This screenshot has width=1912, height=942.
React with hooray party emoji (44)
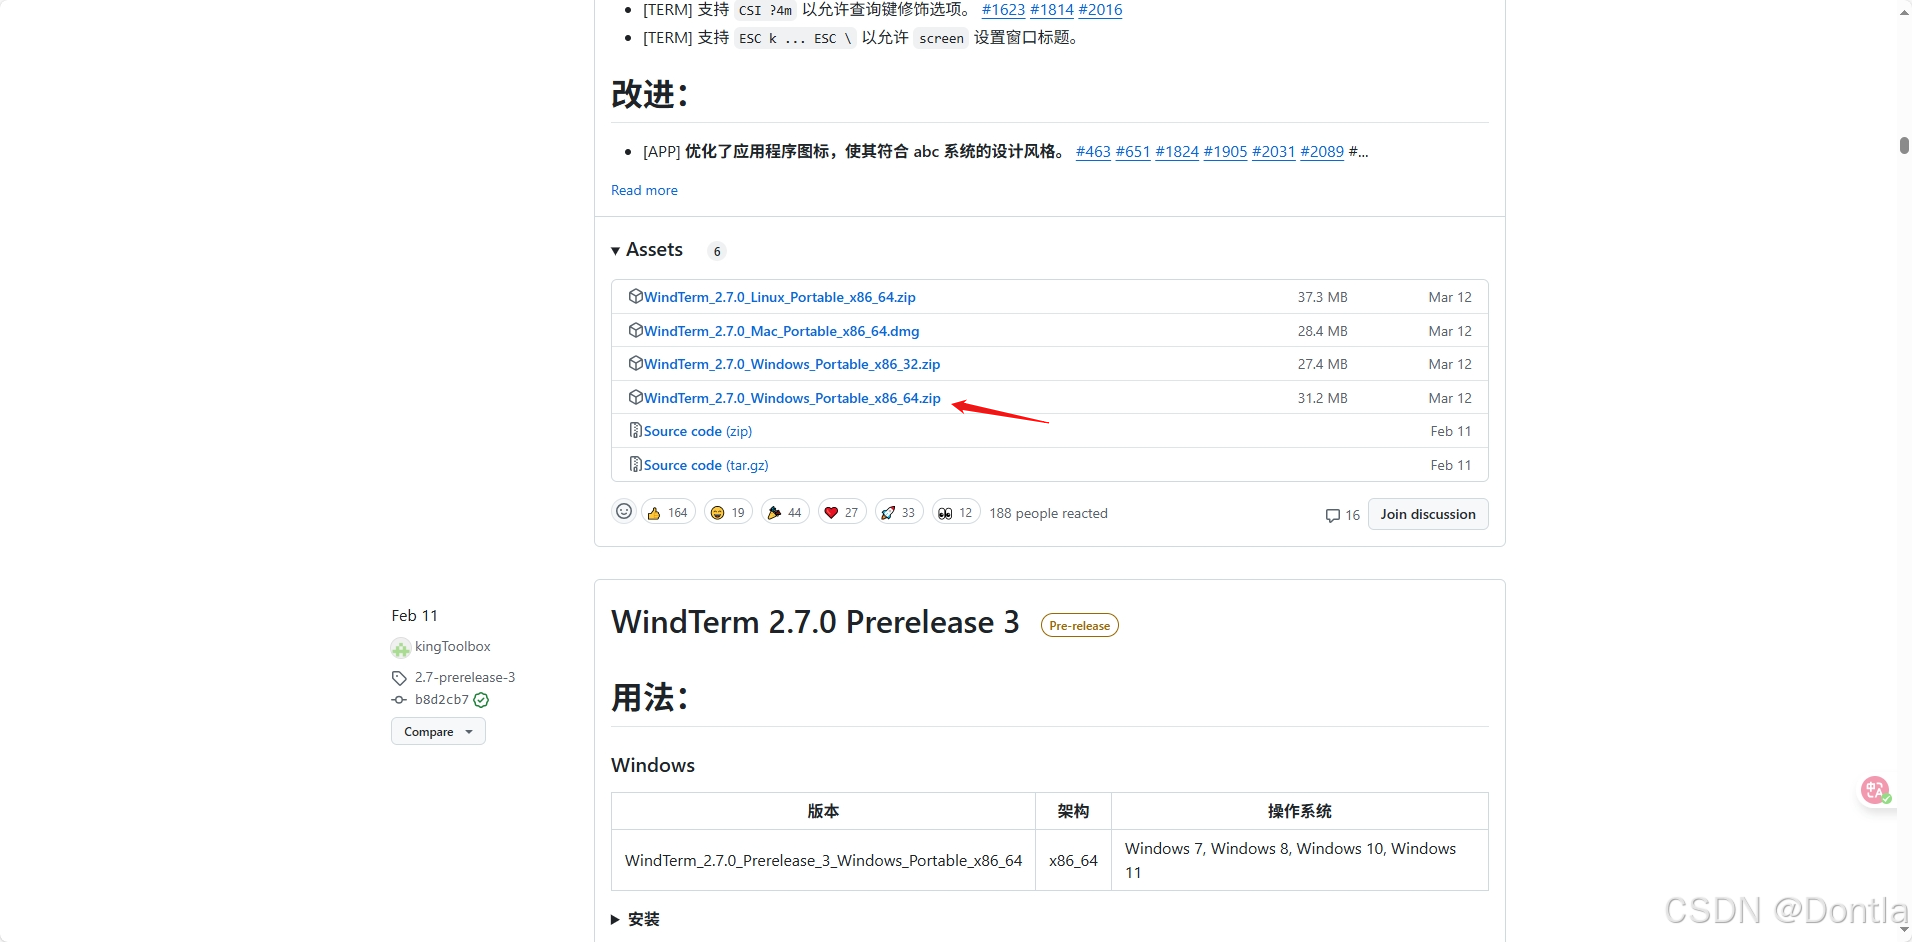(x=785, y=513)
